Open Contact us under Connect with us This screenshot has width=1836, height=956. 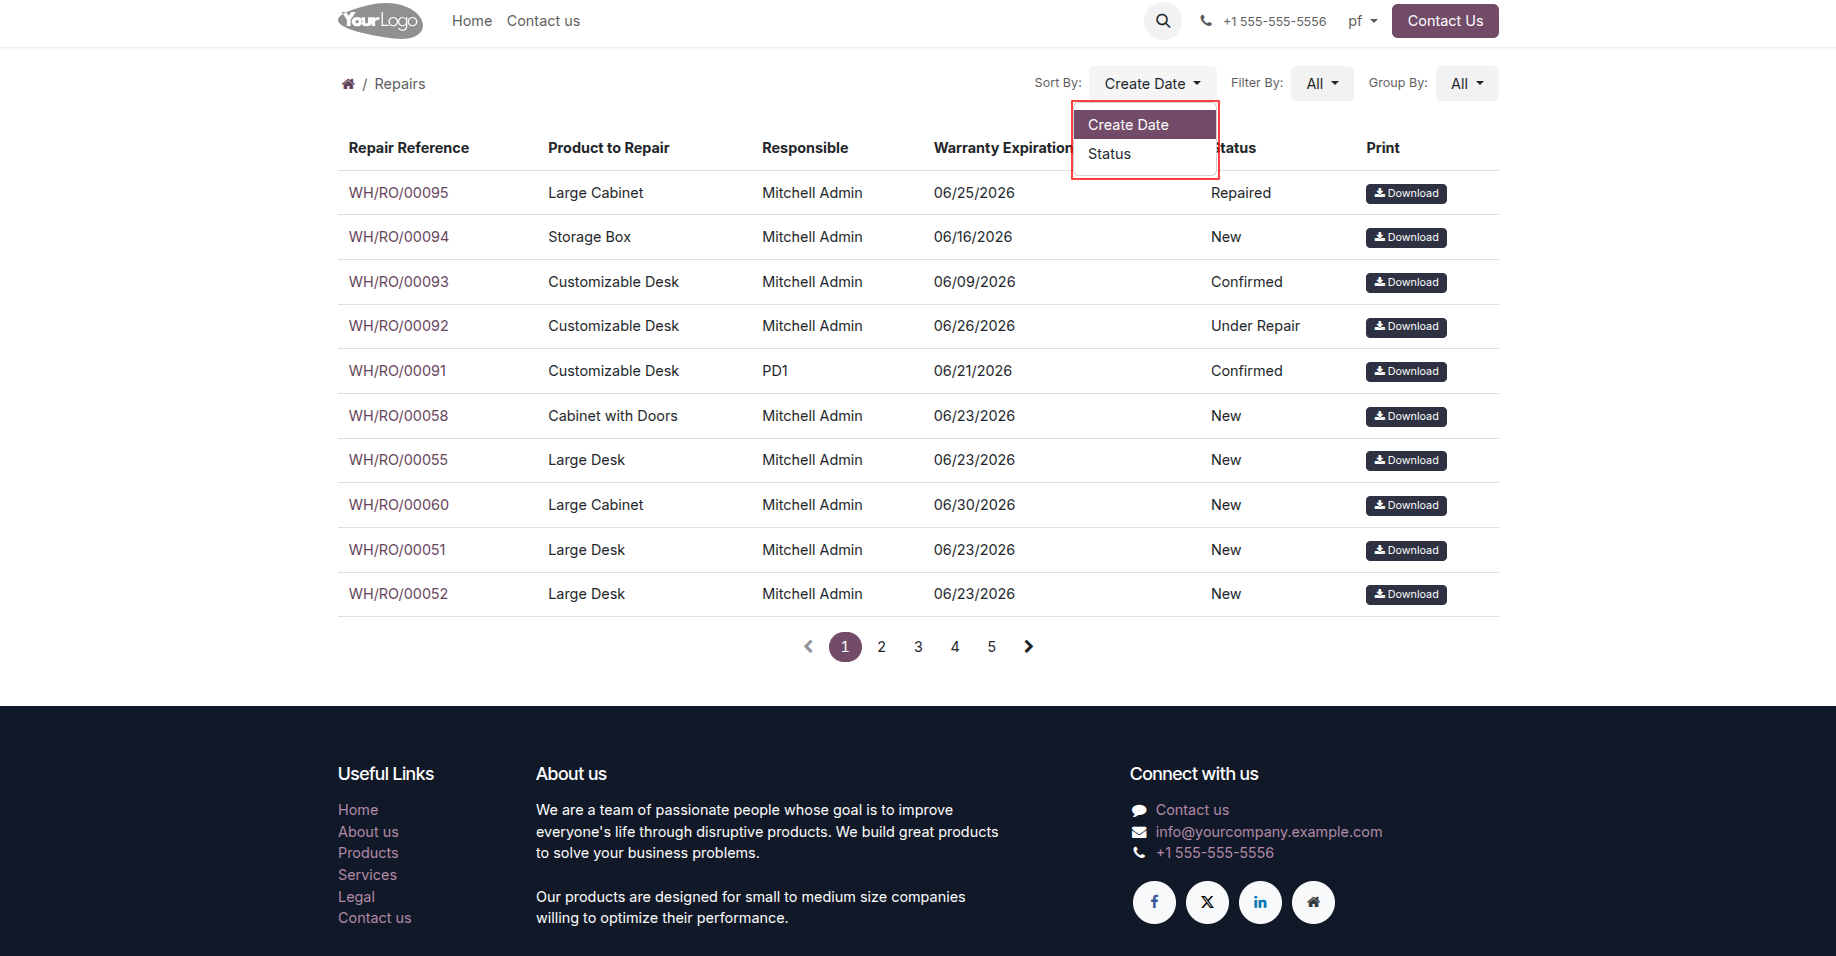point(1192,810)
